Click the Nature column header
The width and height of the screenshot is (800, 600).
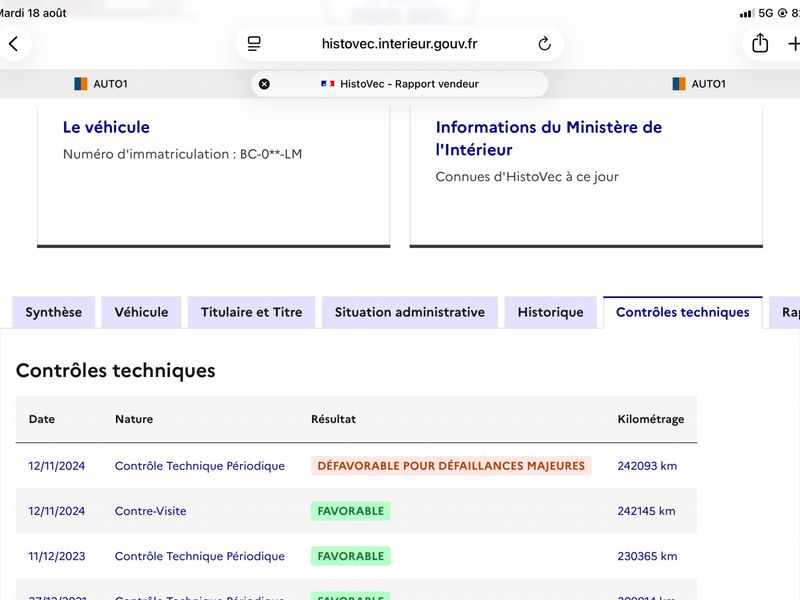(x=134, y=419)
